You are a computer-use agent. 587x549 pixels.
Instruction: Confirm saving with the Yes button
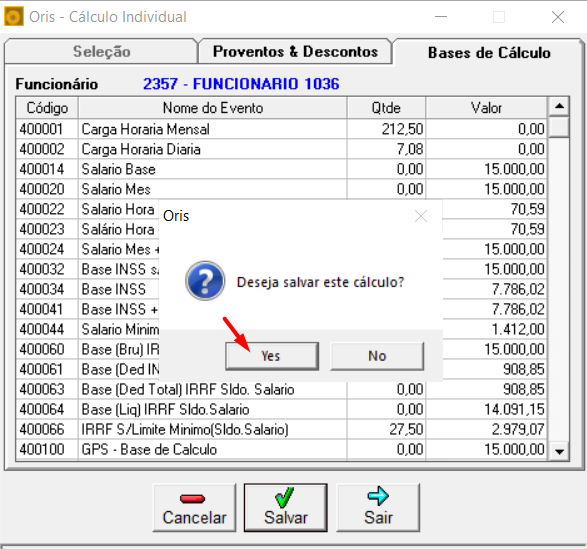272,356
